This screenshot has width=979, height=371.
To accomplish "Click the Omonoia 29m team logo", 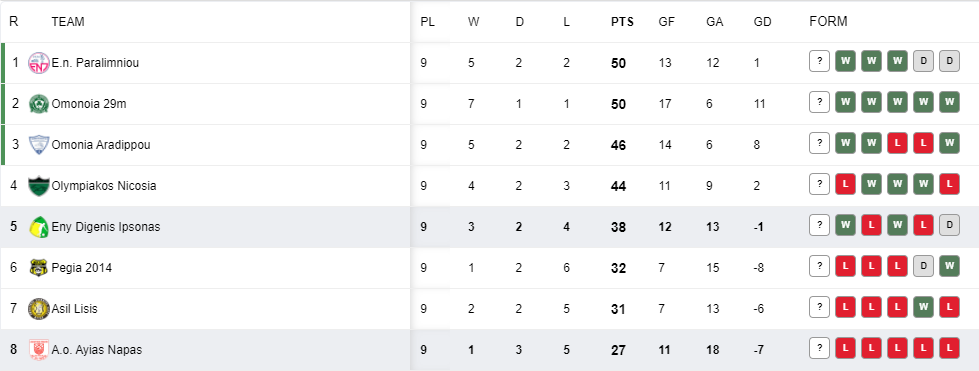I will pyautogui.click(x=39, y=104).
